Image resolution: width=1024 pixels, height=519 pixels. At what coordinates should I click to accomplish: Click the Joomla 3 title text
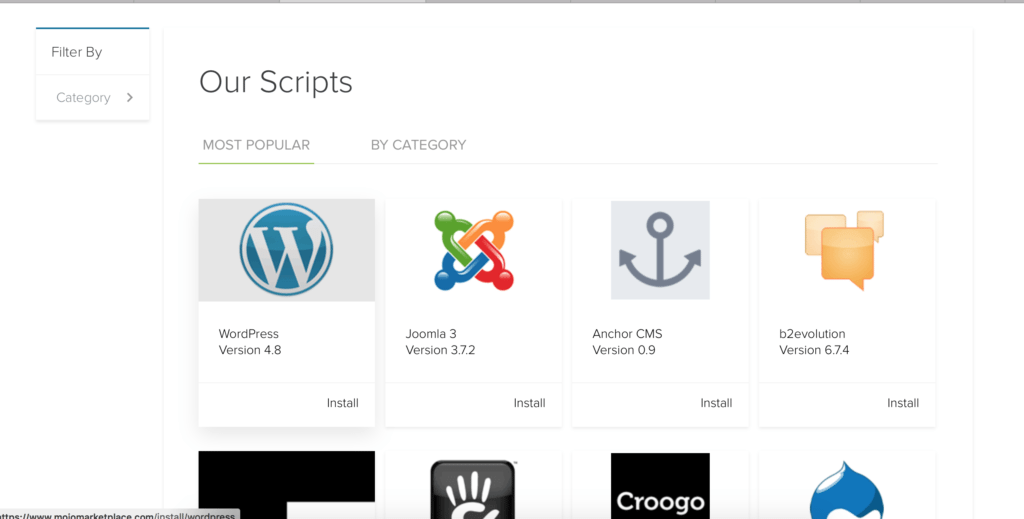tap(431, 334)
